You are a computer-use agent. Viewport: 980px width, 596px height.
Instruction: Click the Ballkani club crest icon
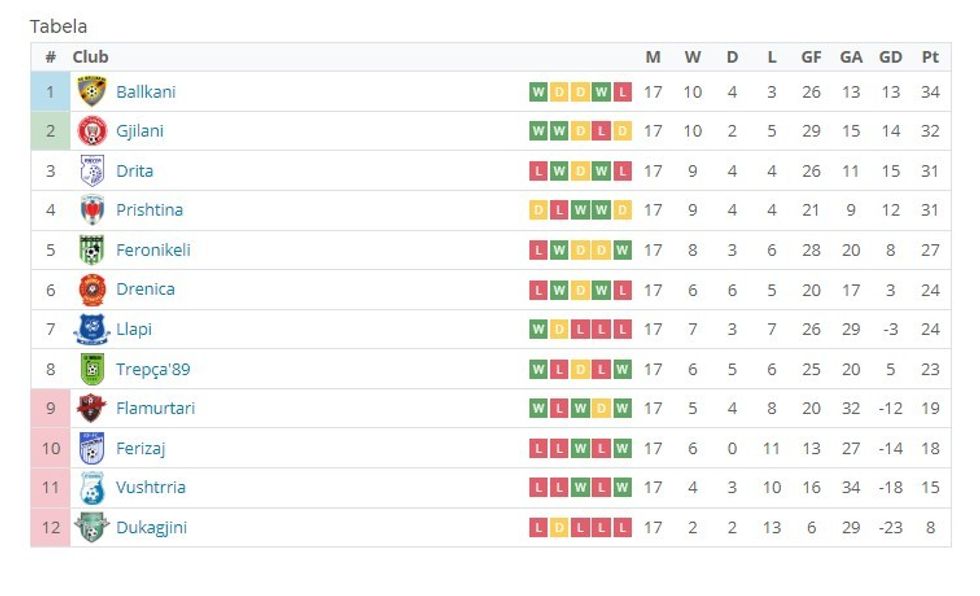click(x=92, y=91)
